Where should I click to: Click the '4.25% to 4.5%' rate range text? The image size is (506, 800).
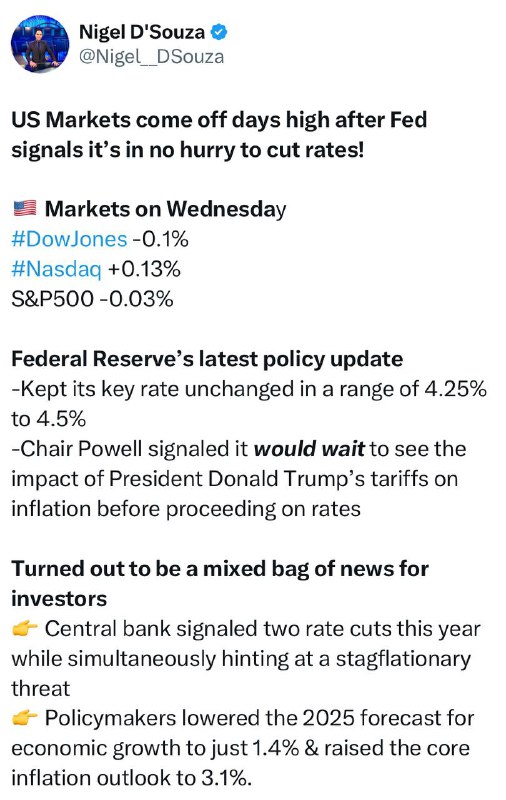[249, 404]
